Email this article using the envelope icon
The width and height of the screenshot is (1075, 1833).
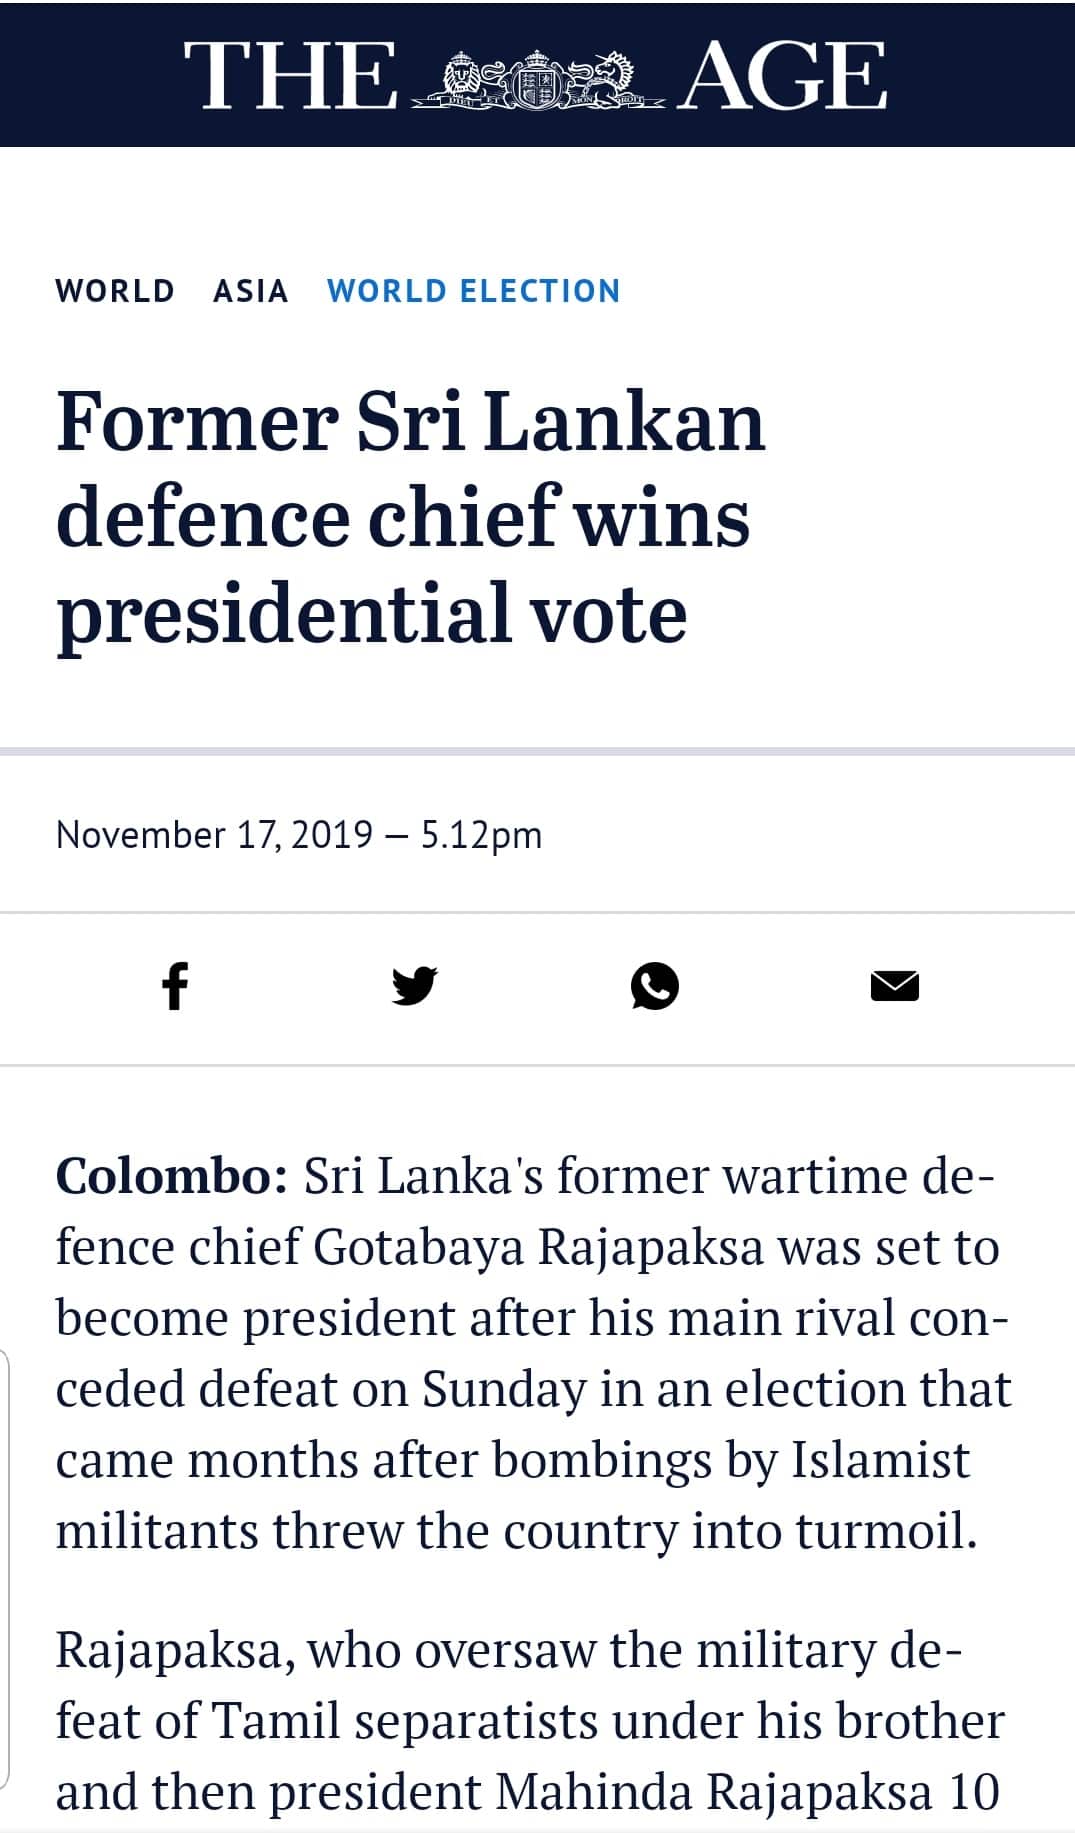pos(895,986)
